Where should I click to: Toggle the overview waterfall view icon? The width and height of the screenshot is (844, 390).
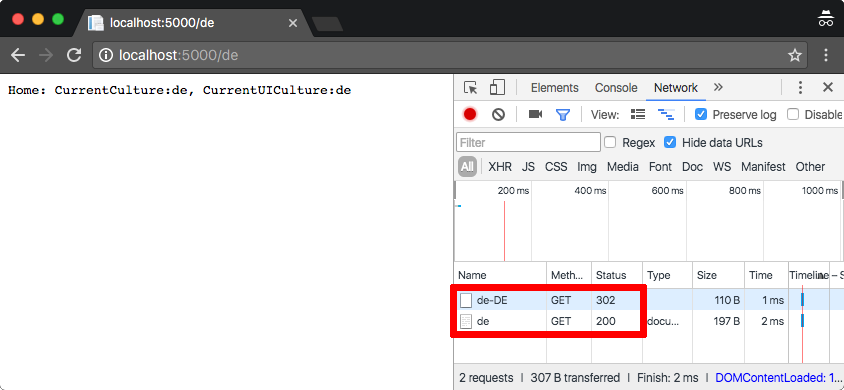[666, 114]
